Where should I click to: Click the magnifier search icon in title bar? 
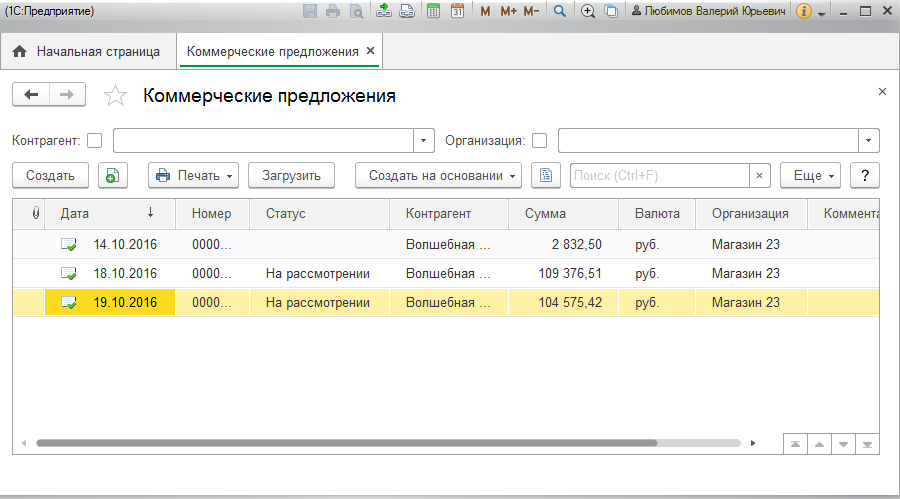[560, 11]
